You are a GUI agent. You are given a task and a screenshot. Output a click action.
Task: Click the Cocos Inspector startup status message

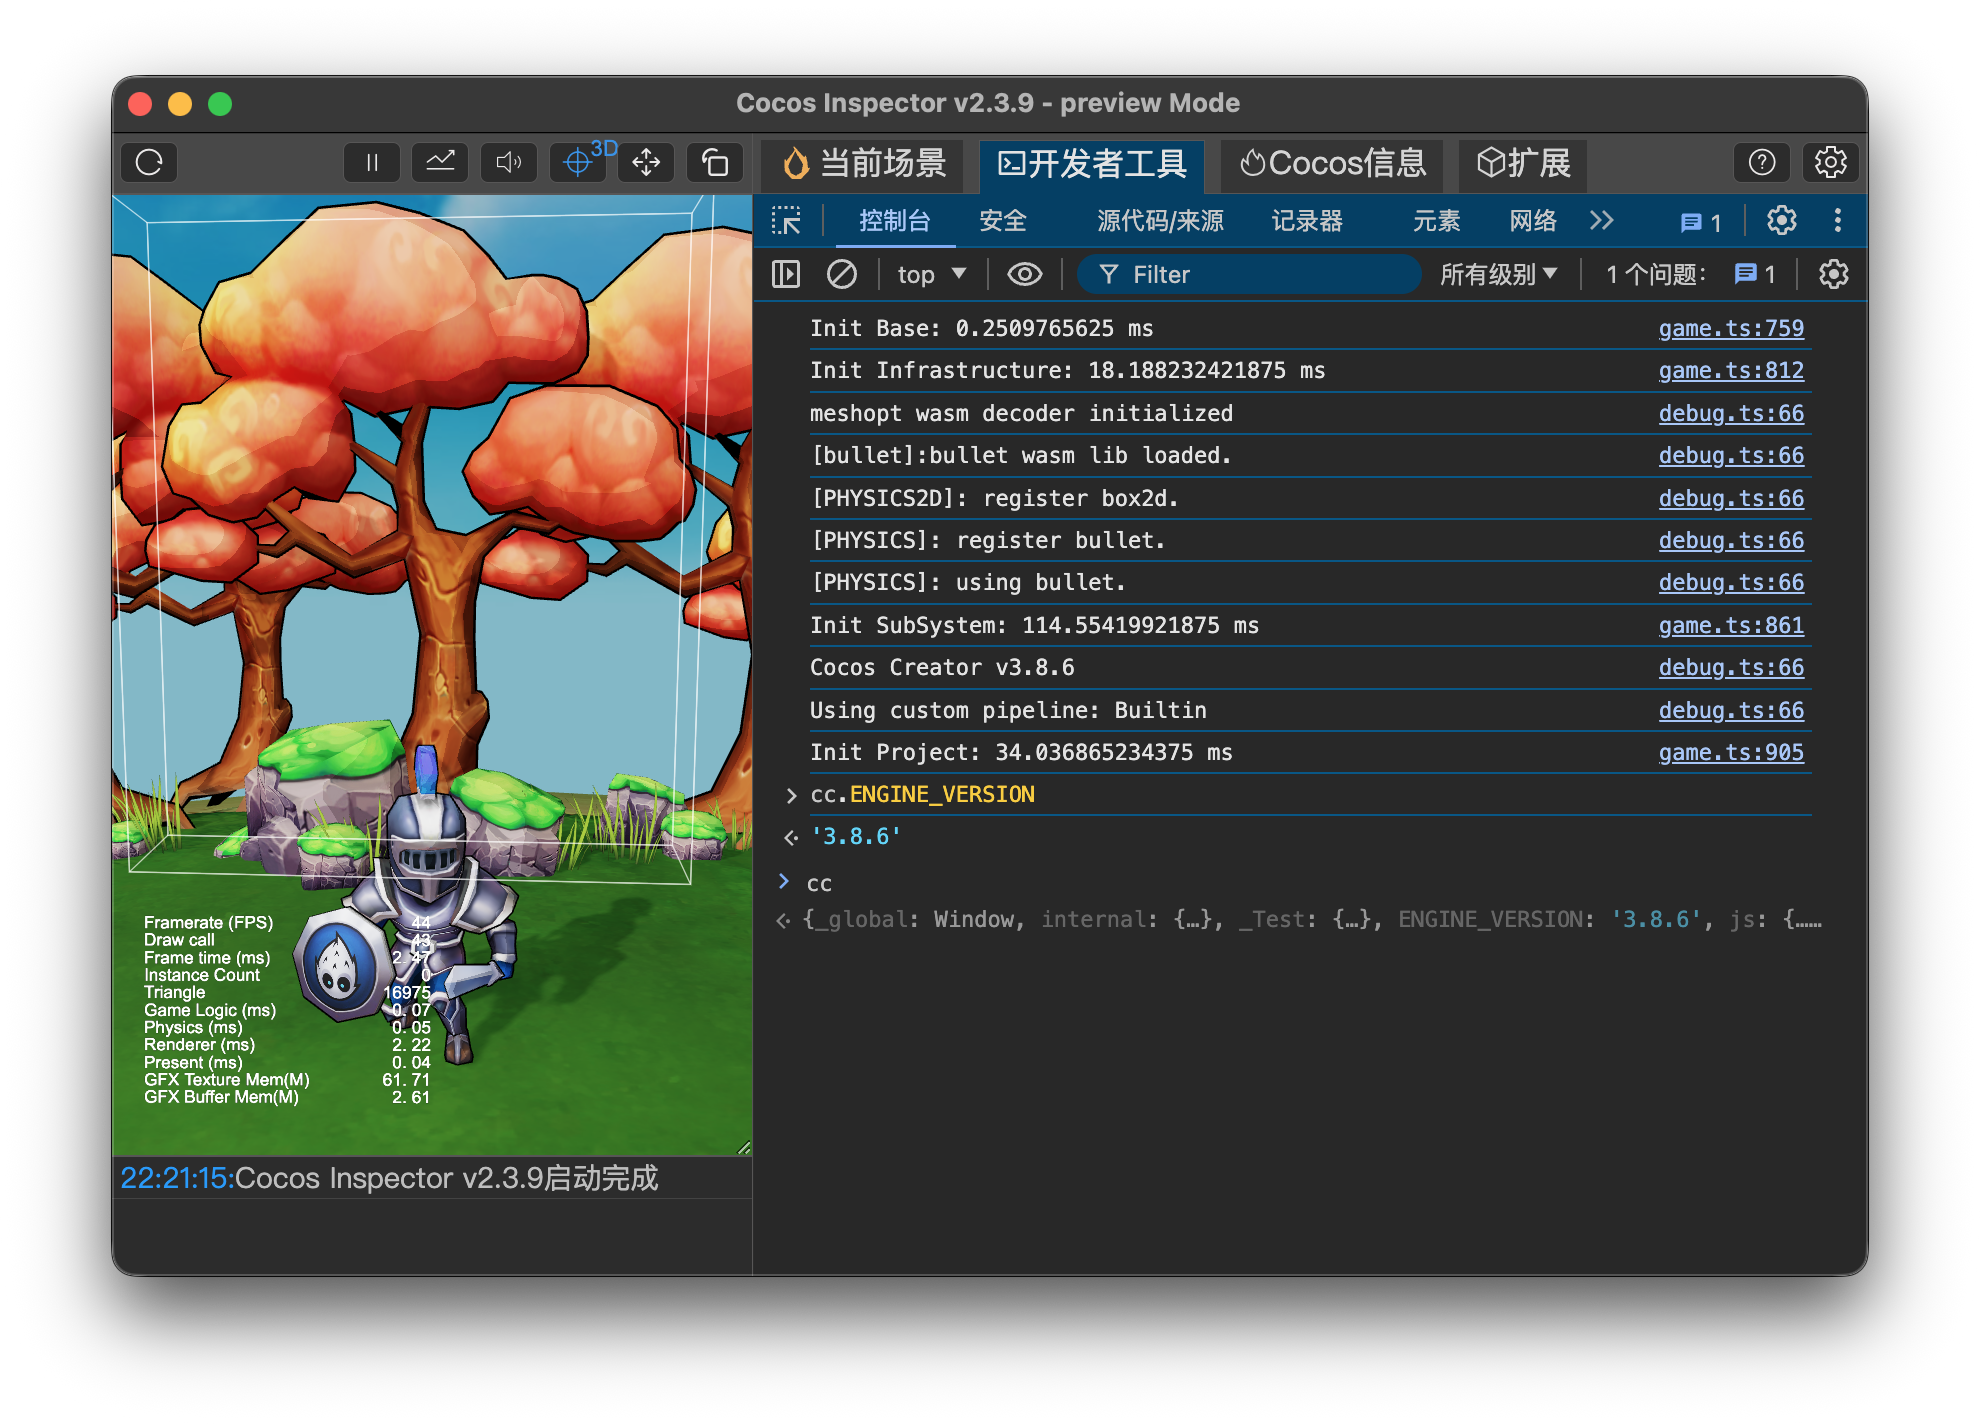[x=389, y=1178]
